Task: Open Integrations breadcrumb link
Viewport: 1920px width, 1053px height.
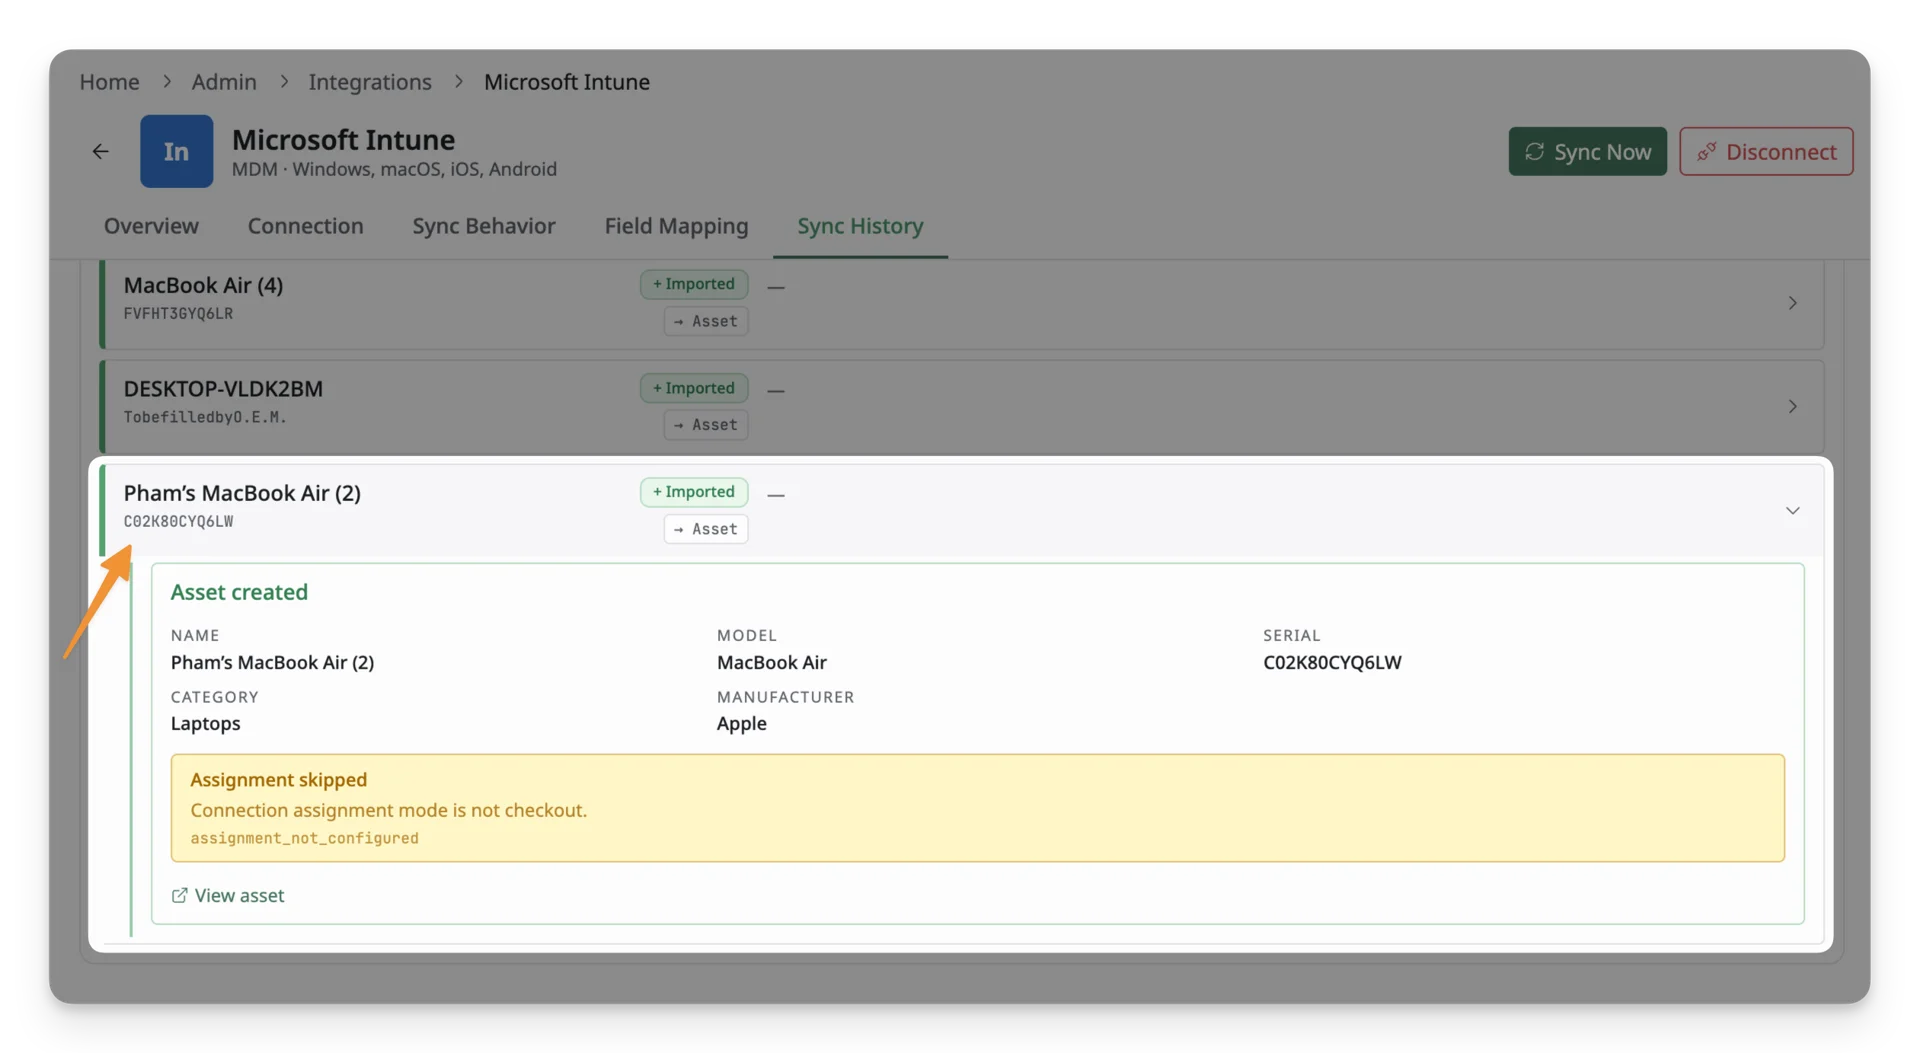Action: coord(370,82)
